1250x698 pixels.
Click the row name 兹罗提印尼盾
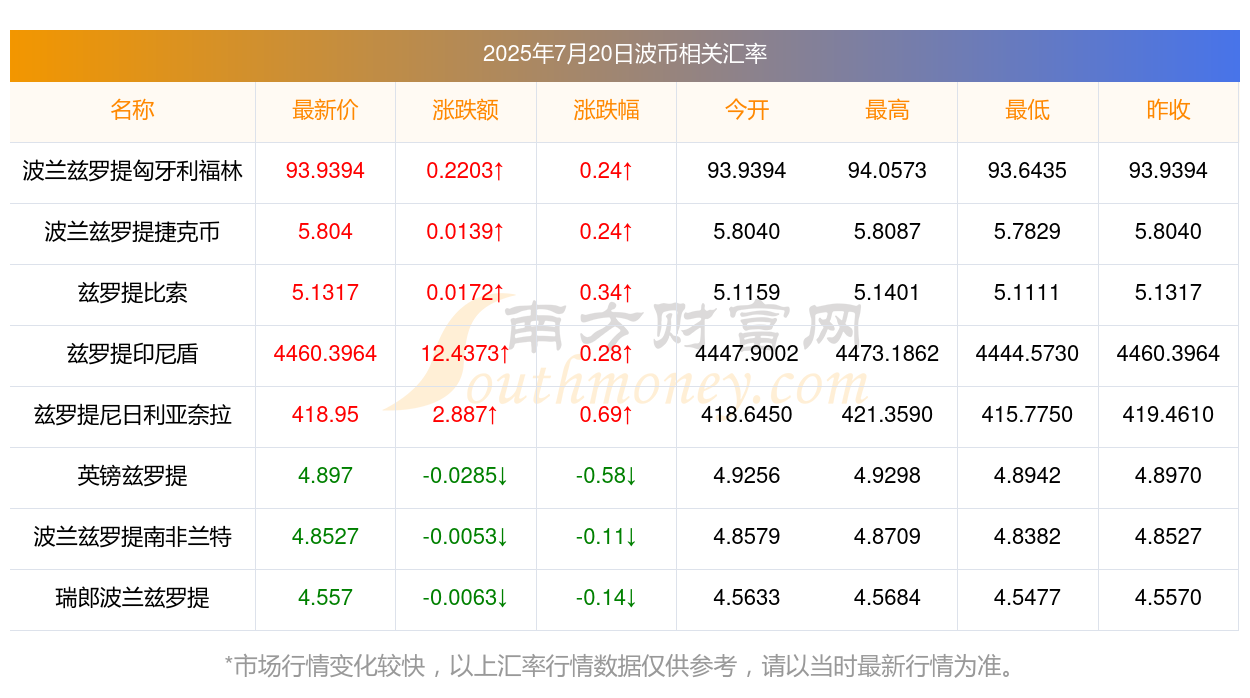(133, 354)
